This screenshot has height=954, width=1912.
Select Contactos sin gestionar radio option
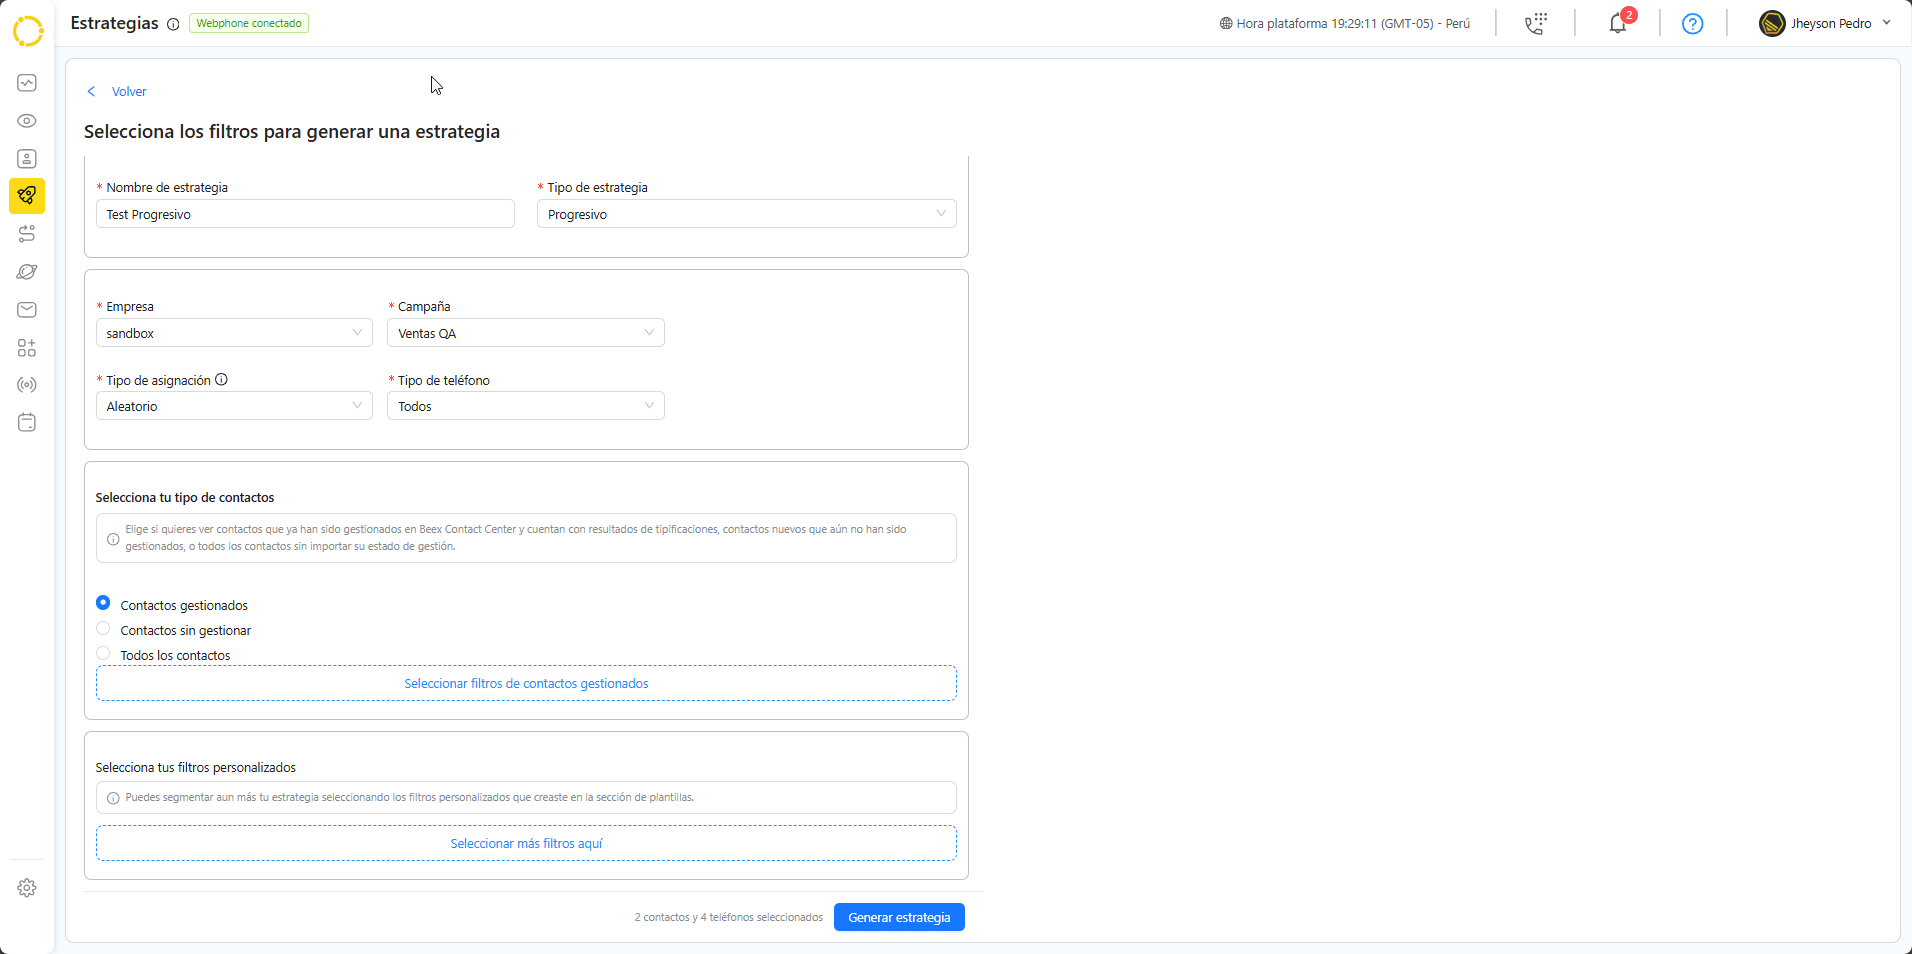[x=103, y=629]
